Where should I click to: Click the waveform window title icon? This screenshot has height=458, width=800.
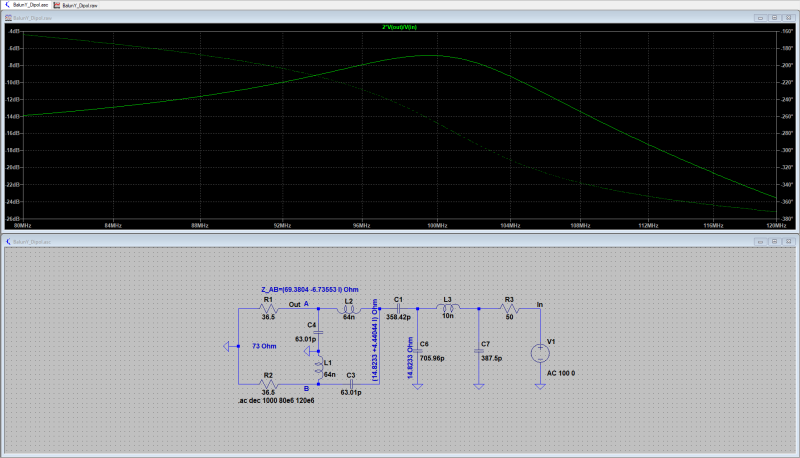click(x=8, y=18)
